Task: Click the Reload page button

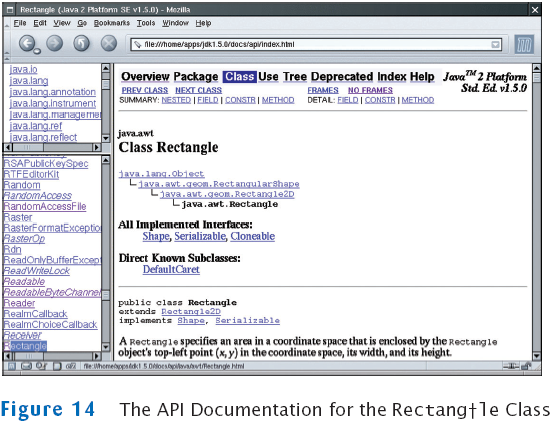Action: pos(81,44)
